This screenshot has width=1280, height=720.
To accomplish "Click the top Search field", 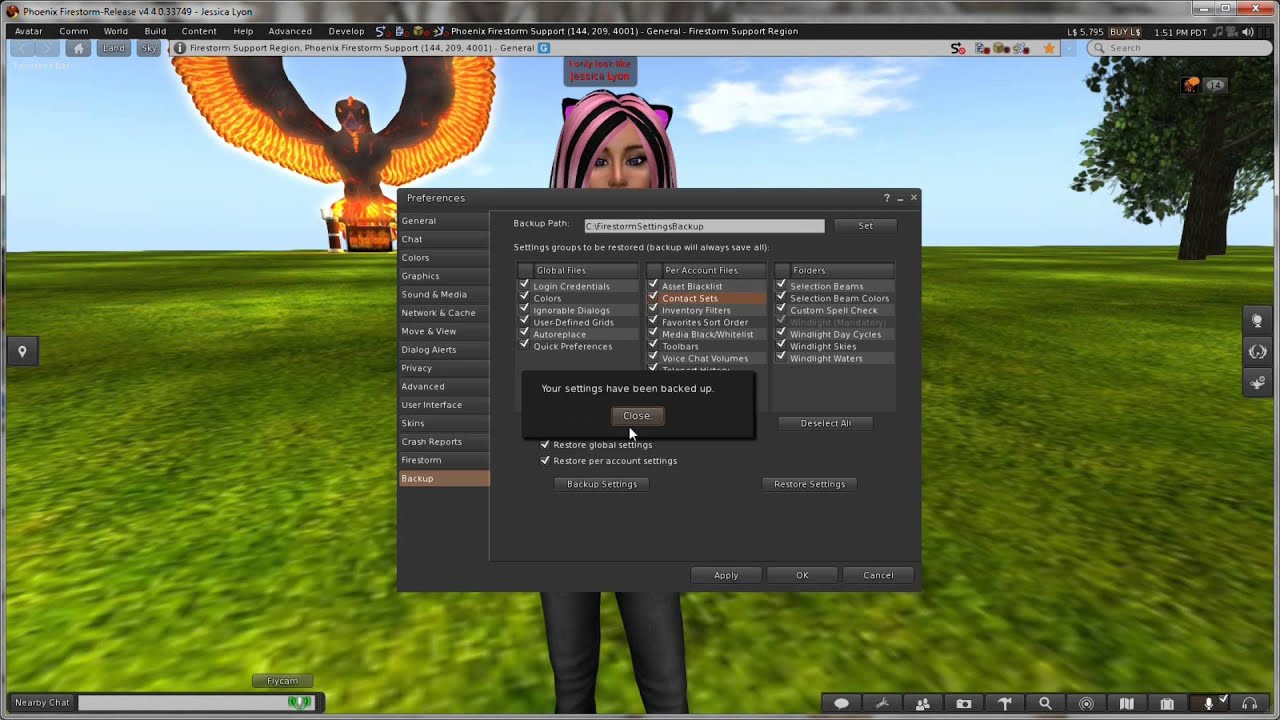I will [1180, 48].
